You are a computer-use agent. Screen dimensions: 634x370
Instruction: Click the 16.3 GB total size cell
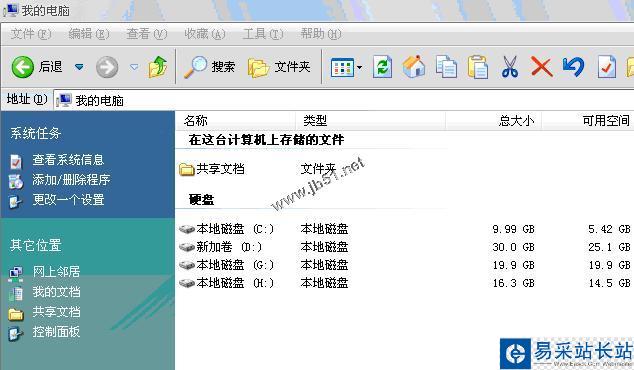pyautogui.click(x=514, y=283)
